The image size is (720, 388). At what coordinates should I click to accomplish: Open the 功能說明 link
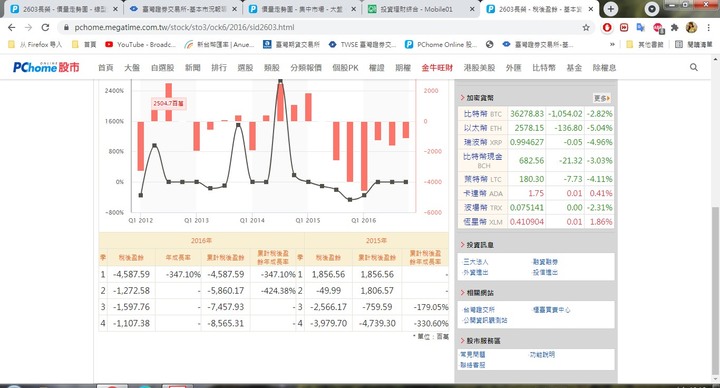542,354
